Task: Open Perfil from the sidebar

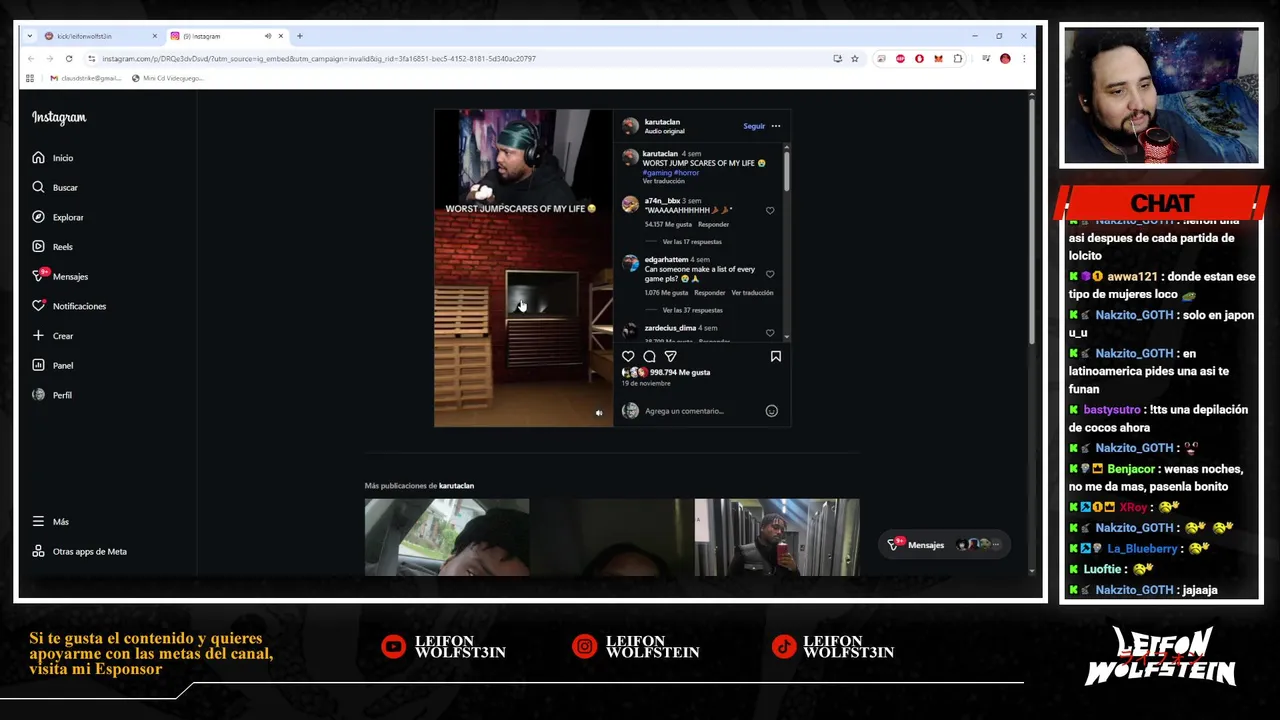Action: (52, 395)
